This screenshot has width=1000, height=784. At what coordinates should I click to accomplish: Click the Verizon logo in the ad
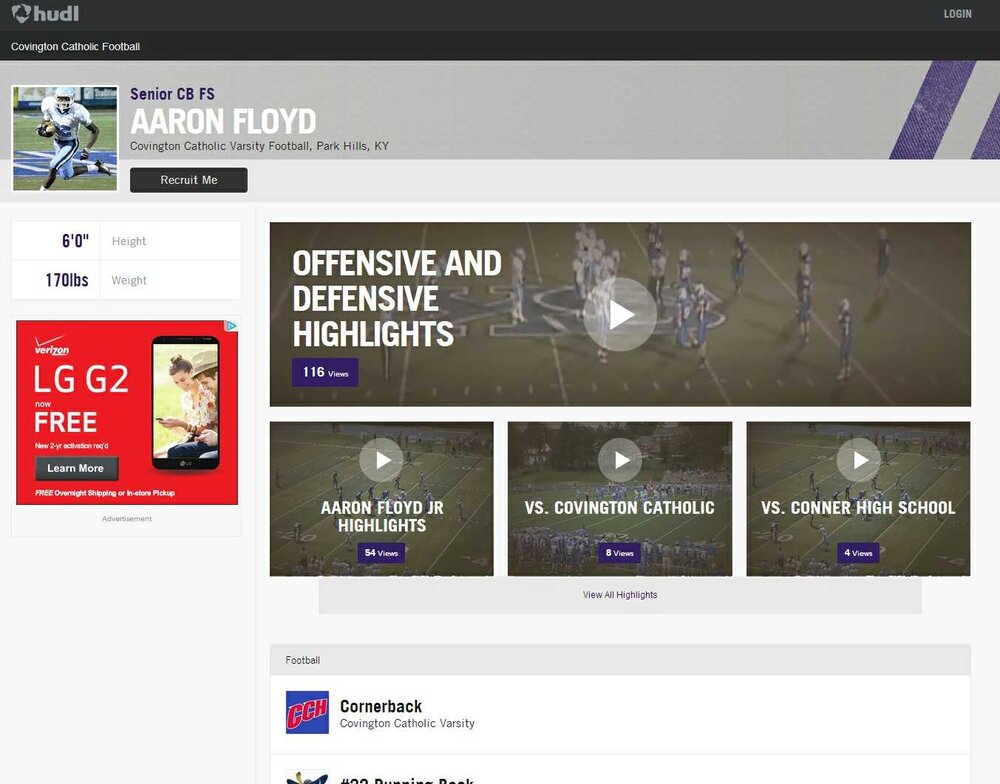52,346
